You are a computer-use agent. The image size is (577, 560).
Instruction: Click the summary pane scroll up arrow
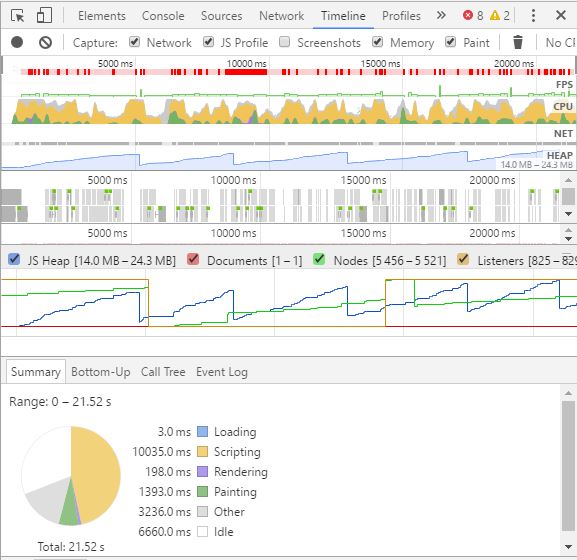click(568, 393)
